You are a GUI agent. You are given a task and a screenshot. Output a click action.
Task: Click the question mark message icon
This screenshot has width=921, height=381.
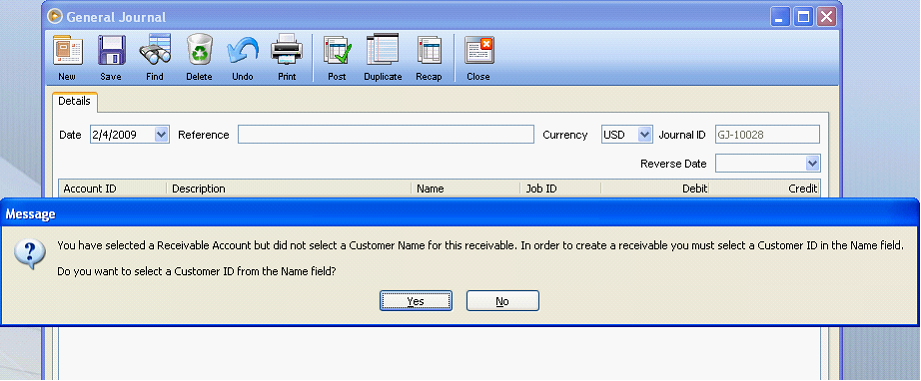click(29, 255)
